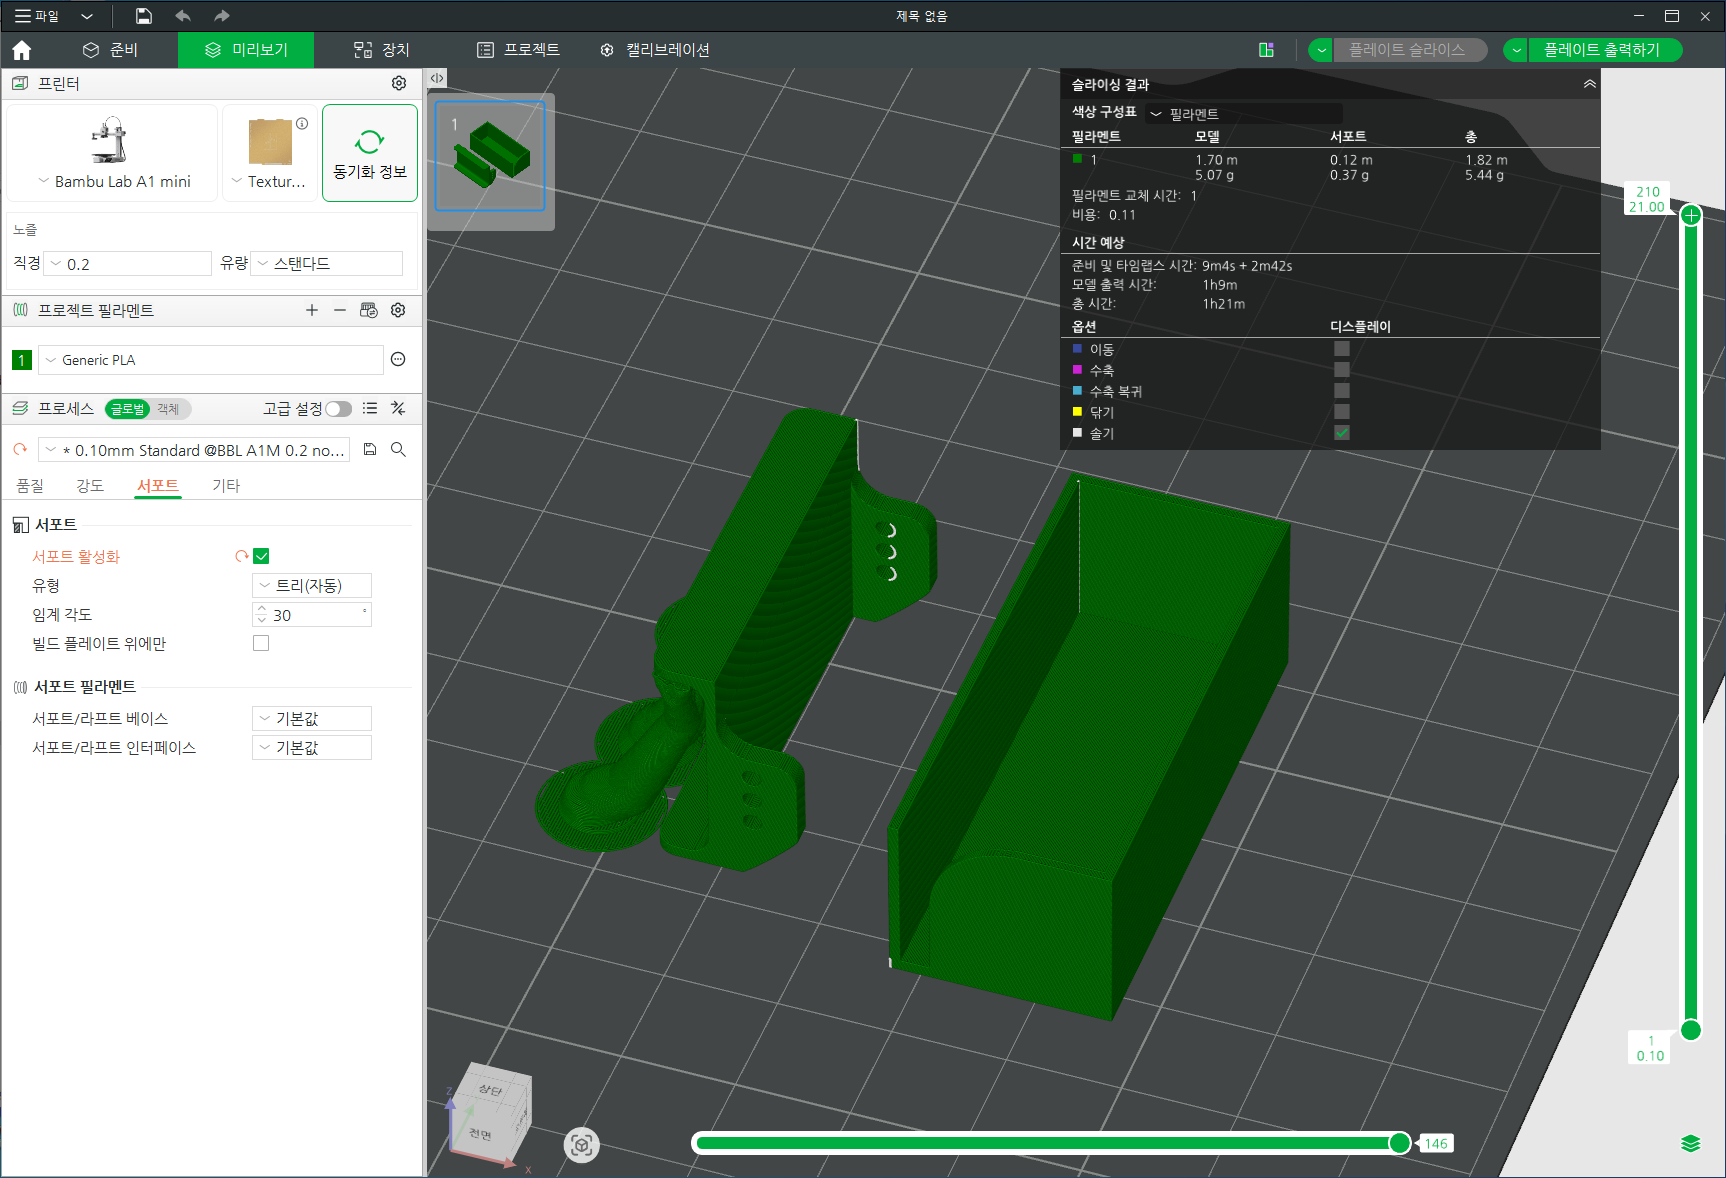The height and width of the screenshot is (1178, 1726).
Task: Open slice plate dropdown arrow
Action: 1321,50
